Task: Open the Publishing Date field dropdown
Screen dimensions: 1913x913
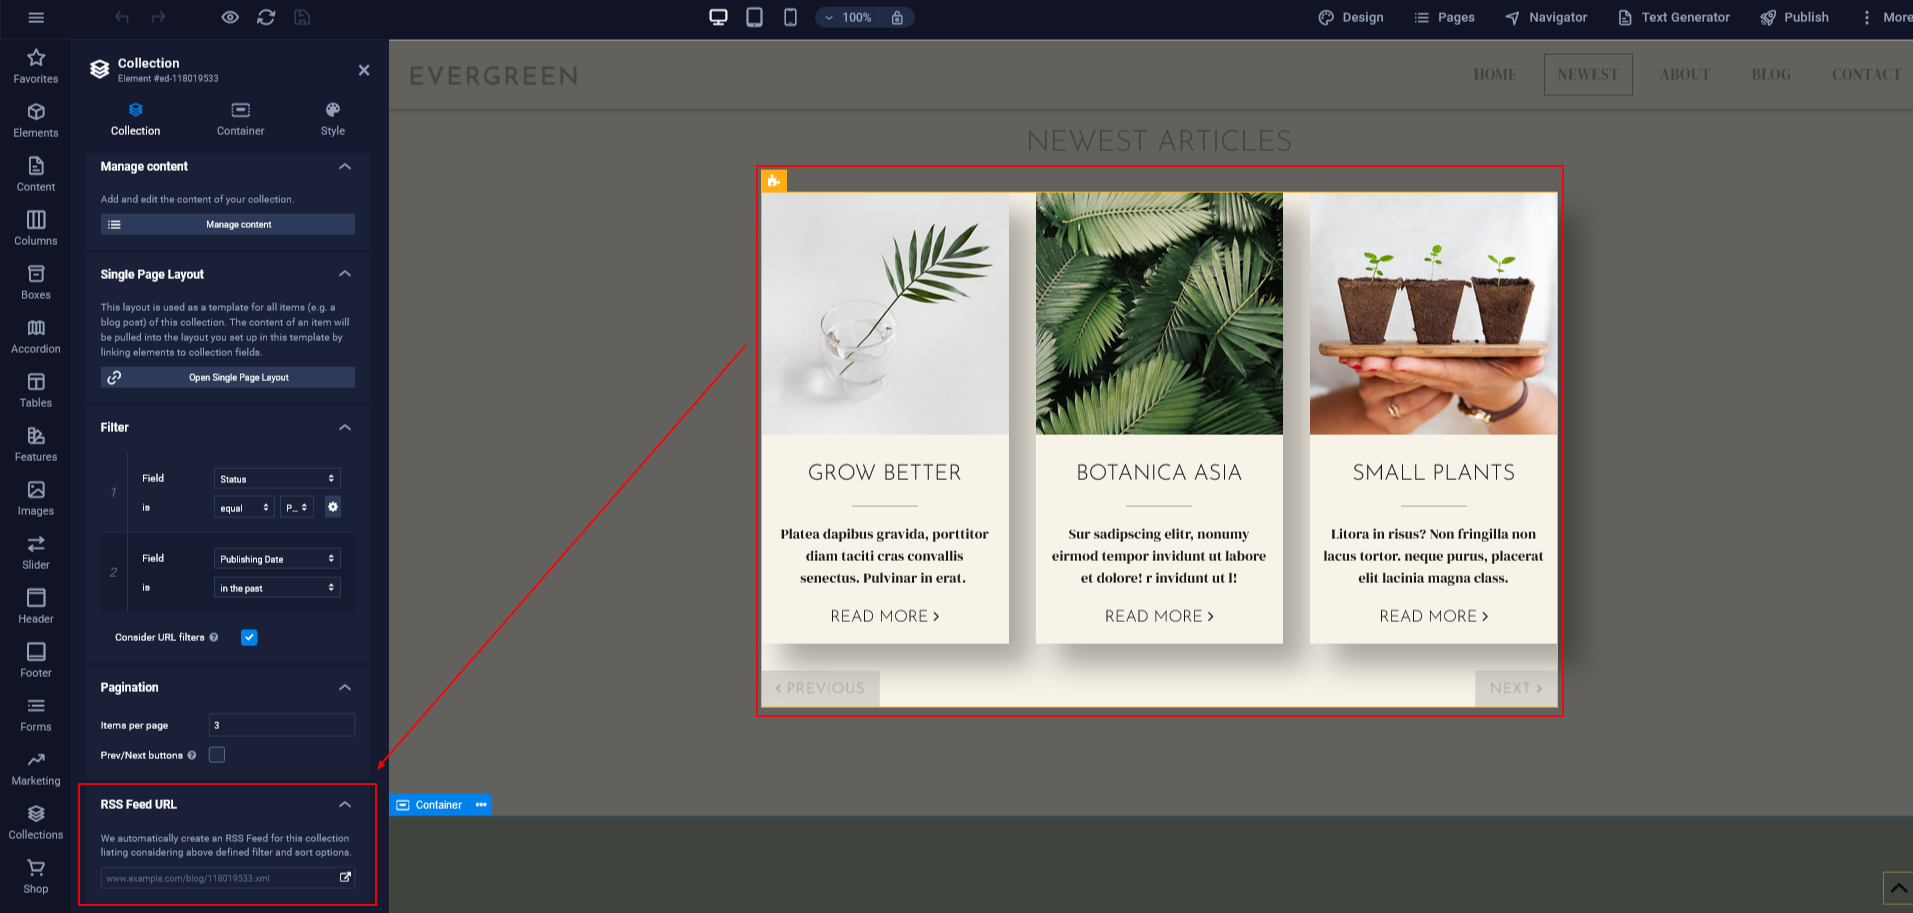Action: click(x=277, y=559)
